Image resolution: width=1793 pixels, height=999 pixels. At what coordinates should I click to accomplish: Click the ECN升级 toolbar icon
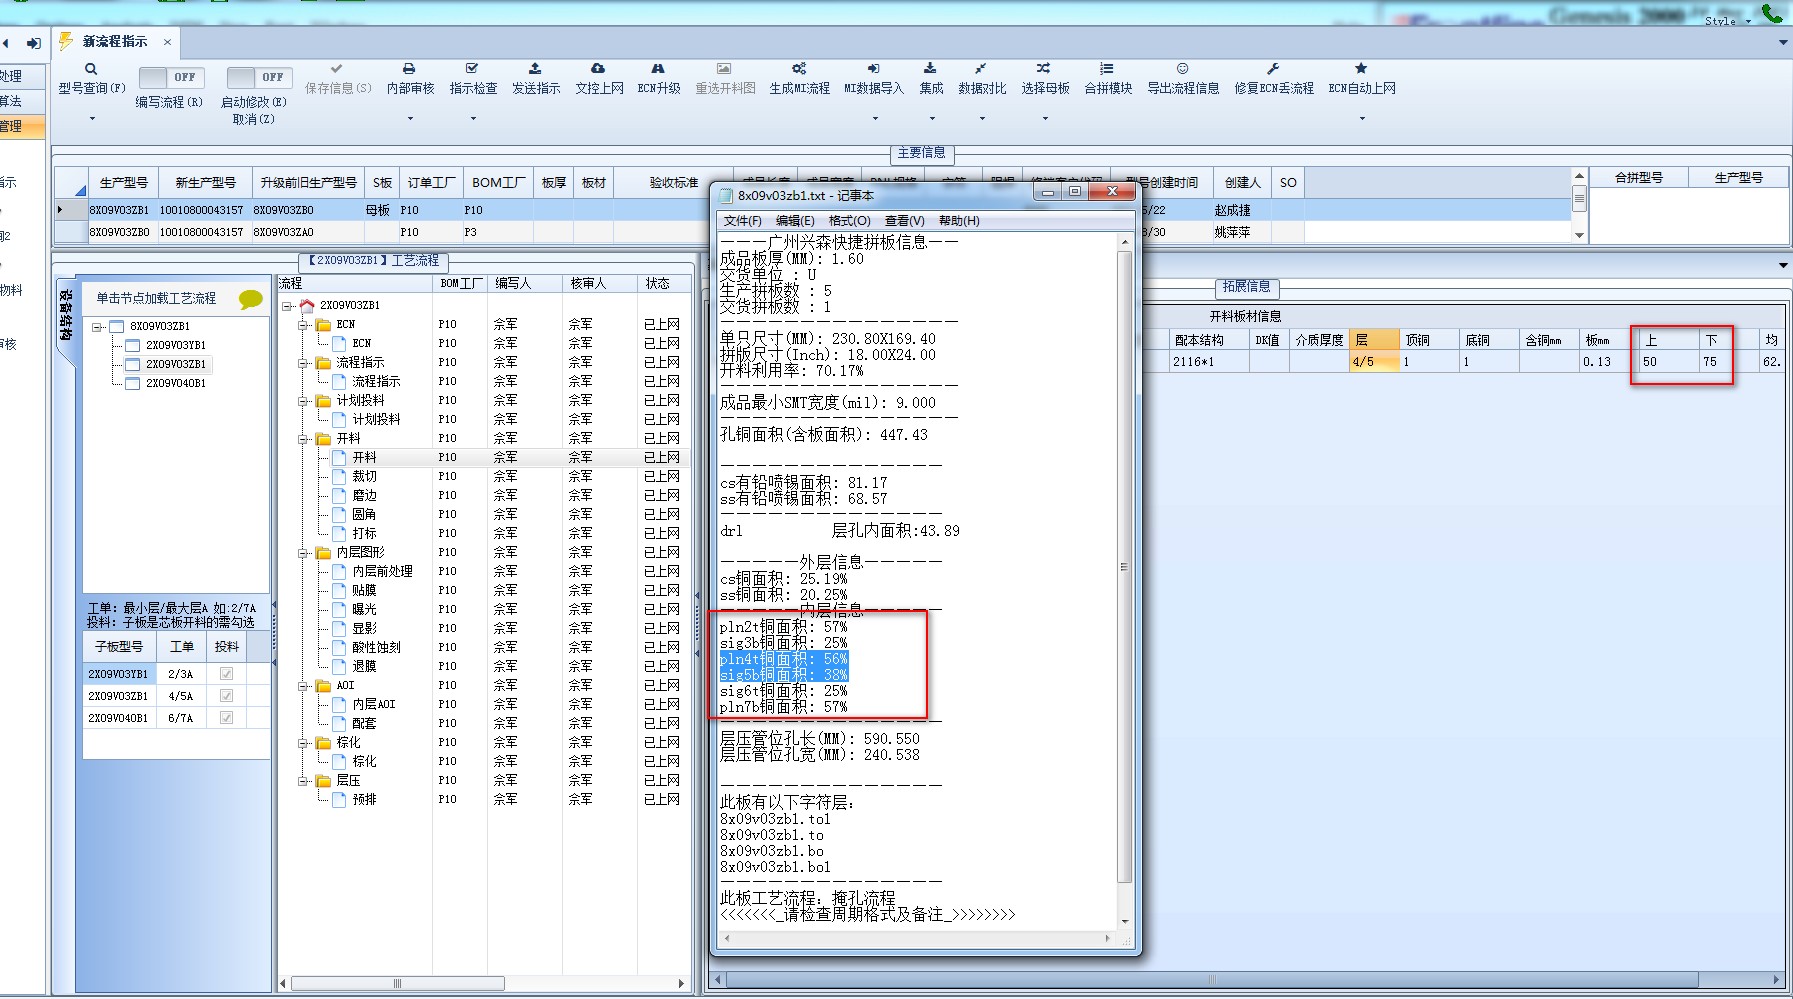point(658,69)
